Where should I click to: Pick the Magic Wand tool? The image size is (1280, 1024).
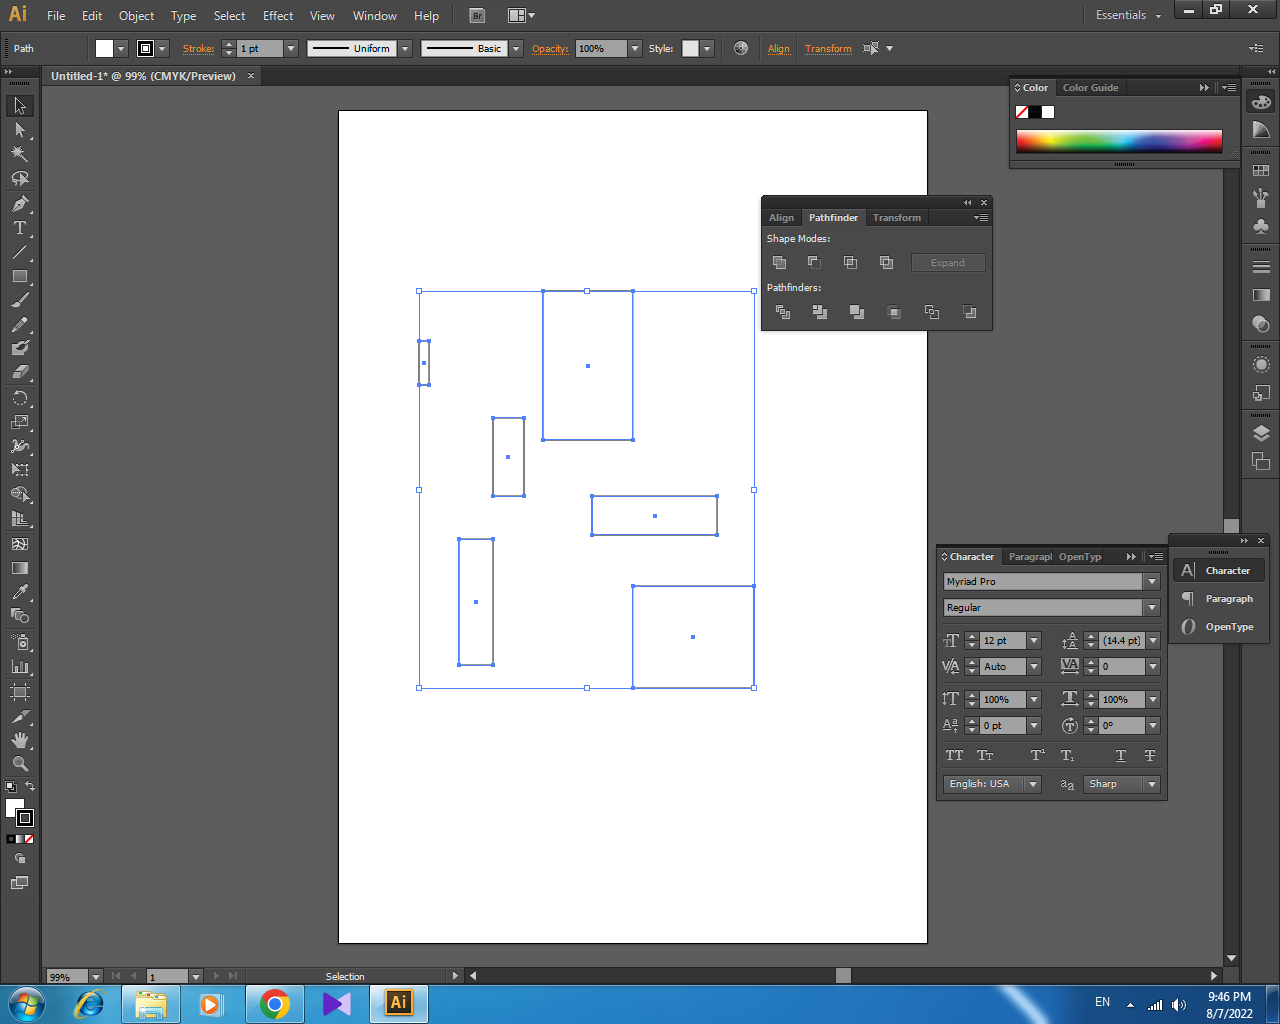coord(20,154)
